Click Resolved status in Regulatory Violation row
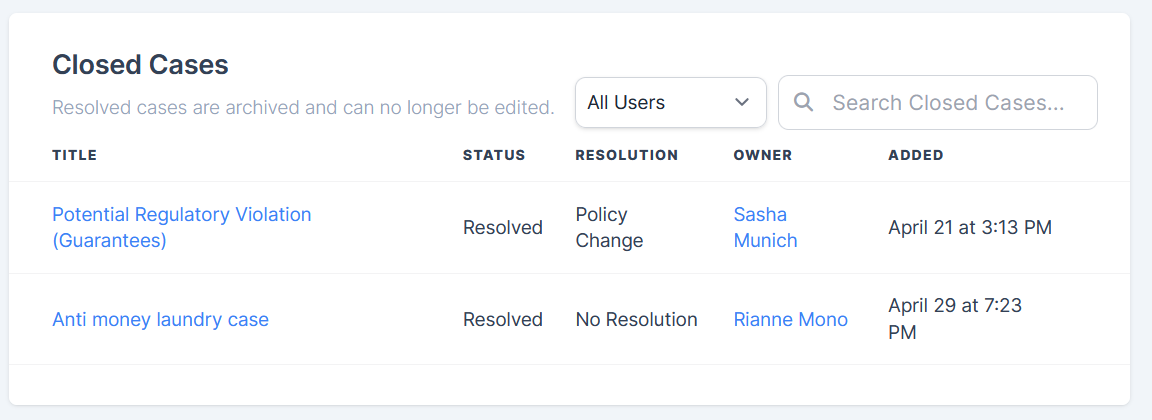 502,228
